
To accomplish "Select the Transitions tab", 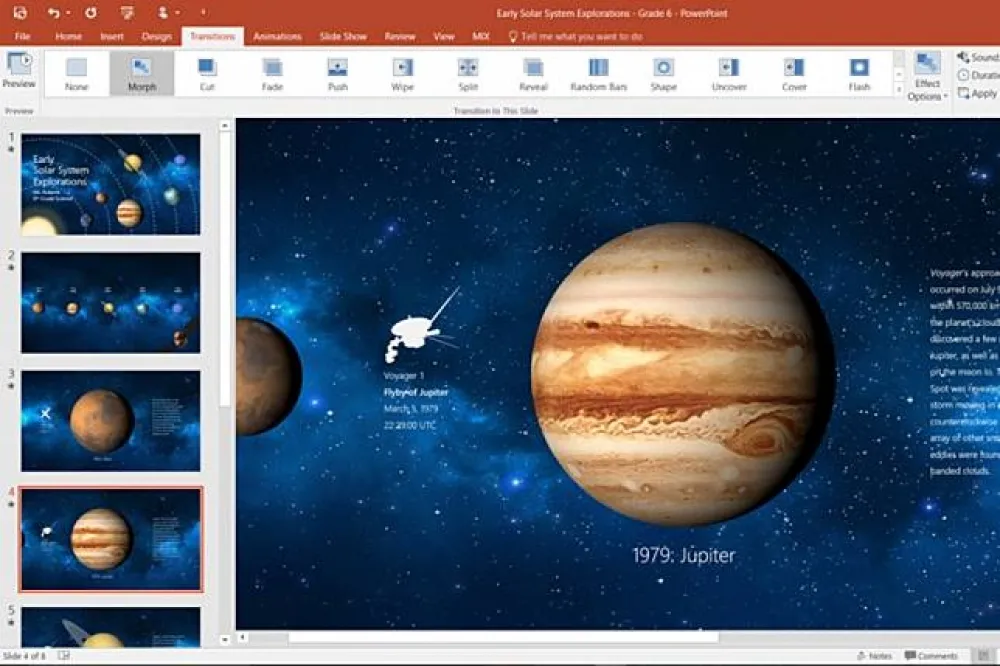I will click(x=212, y=36).
